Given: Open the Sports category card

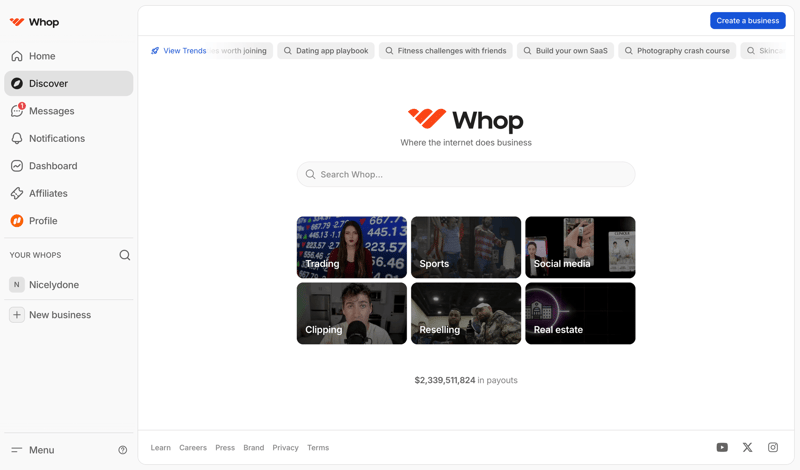Looking at the screenshot, I should (466, 248).
